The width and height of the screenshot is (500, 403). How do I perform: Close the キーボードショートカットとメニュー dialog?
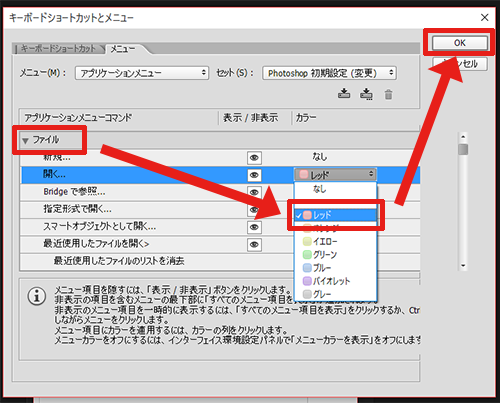[x=485, y=17]
